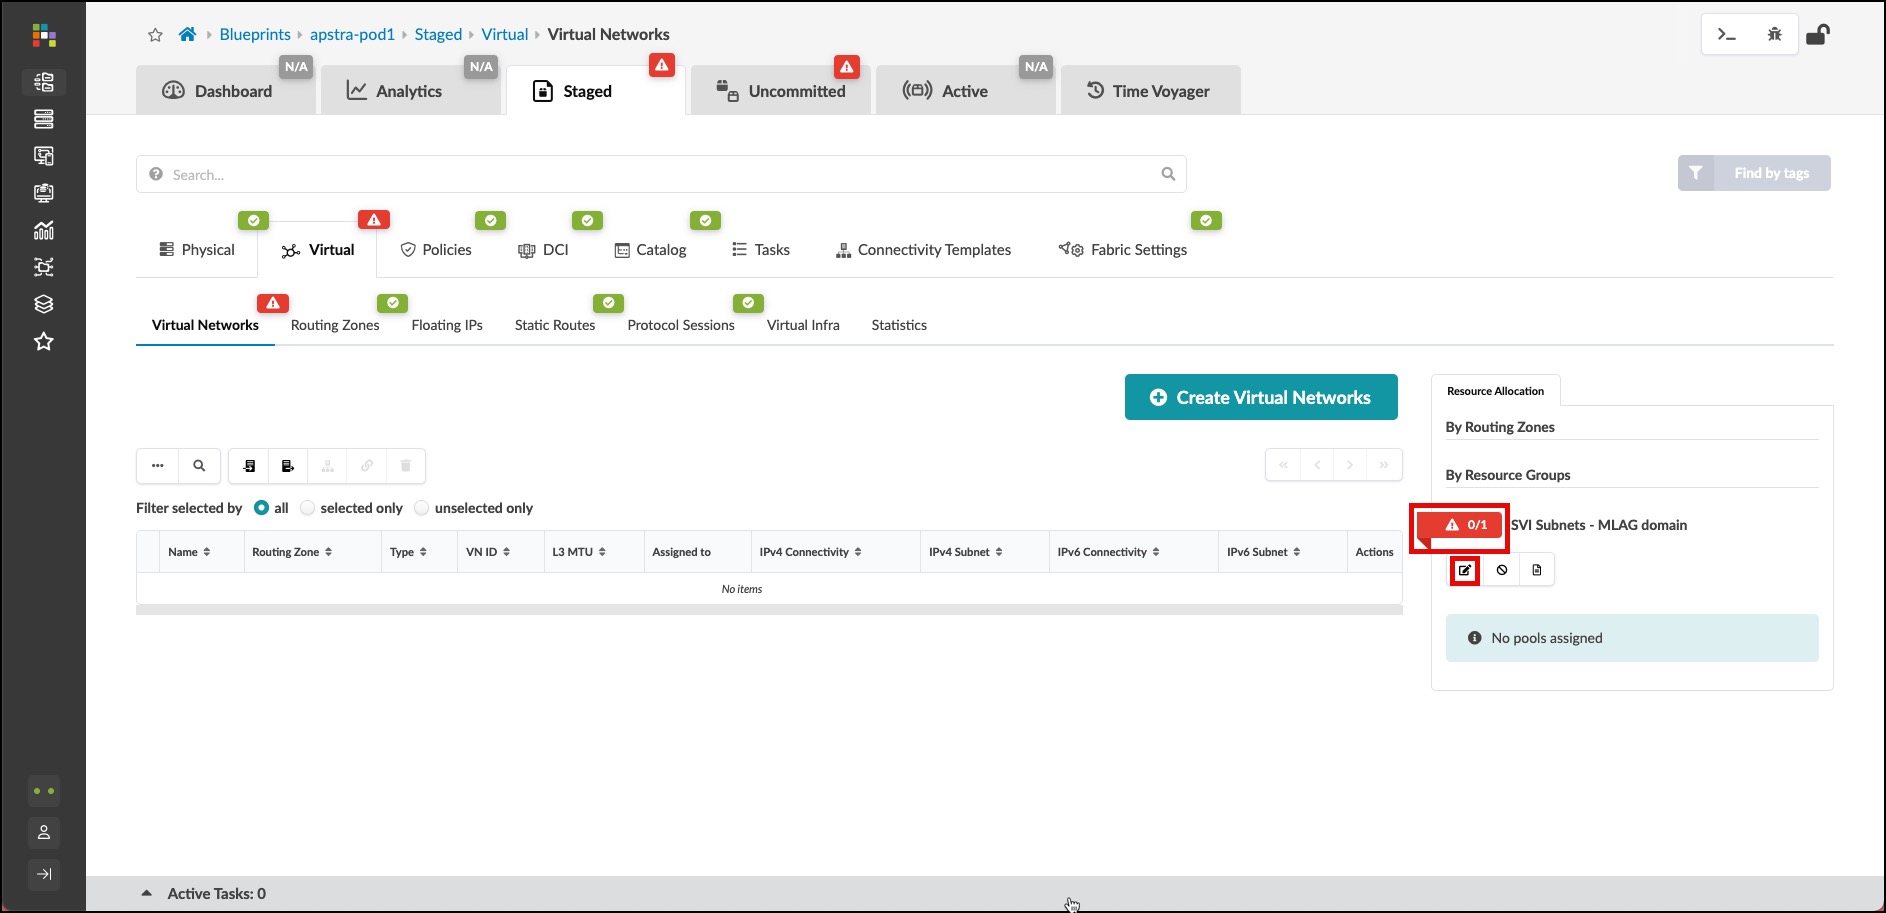1886x913 pixels.
Task: Open the Uncommitted tab
Action: [781, 91]
